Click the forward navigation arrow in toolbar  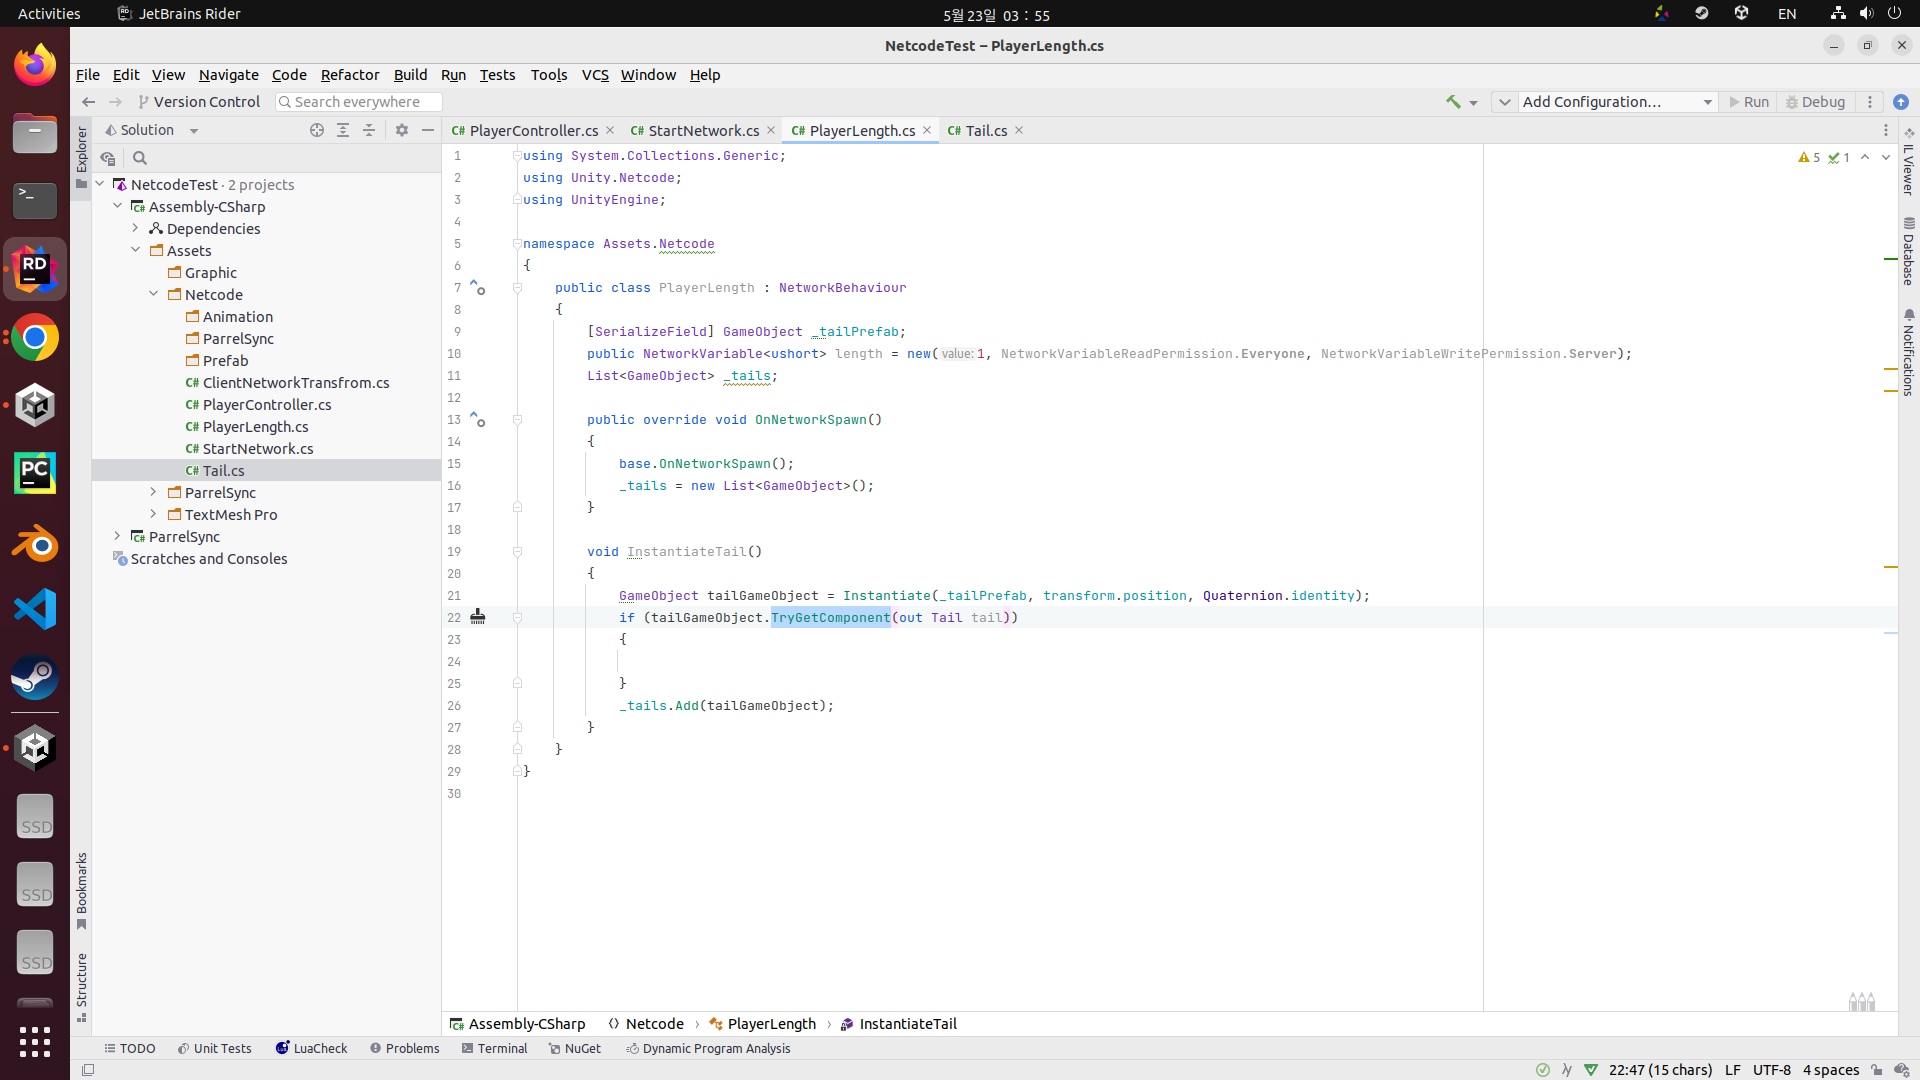115,102
